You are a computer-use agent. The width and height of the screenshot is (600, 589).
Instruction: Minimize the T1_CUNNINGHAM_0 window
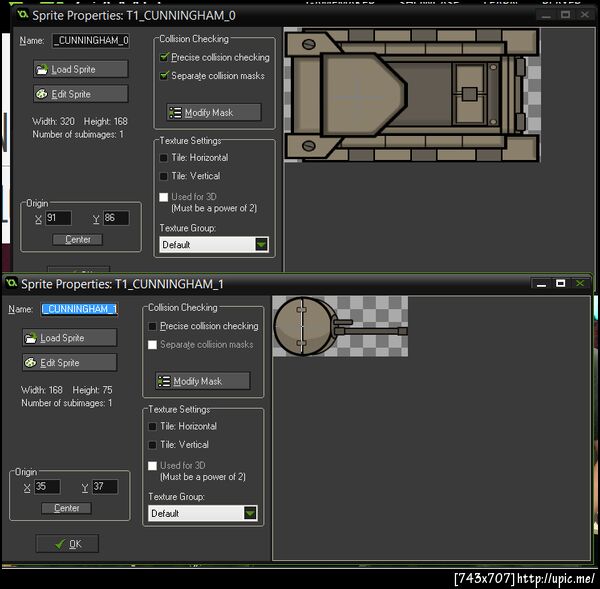tap(546, 15)
